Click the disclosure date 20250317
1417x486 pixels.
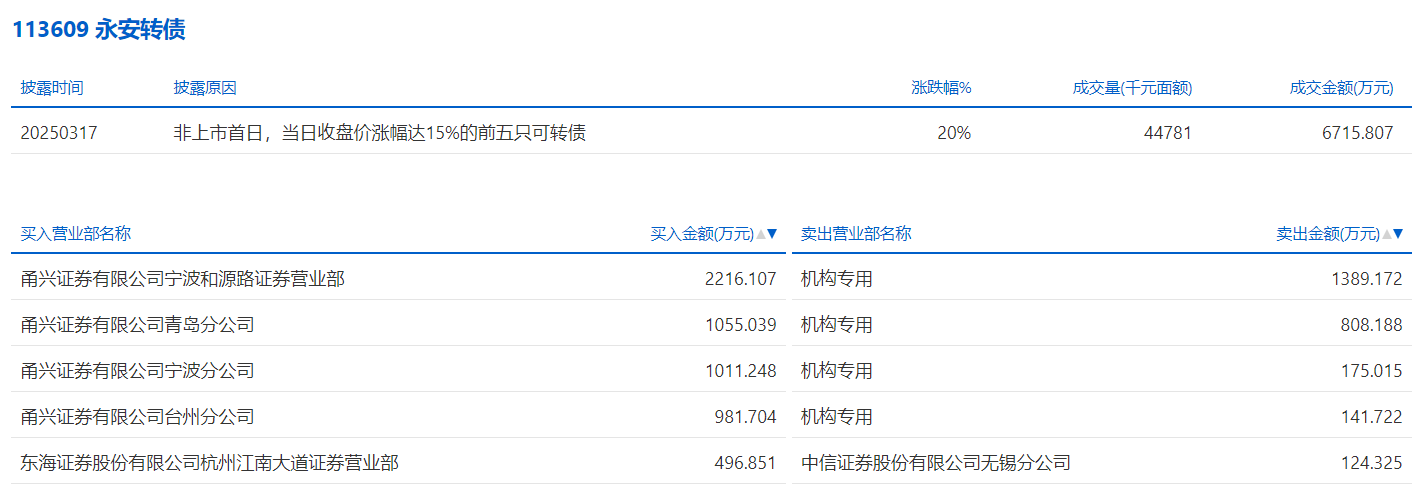point(59,132)
